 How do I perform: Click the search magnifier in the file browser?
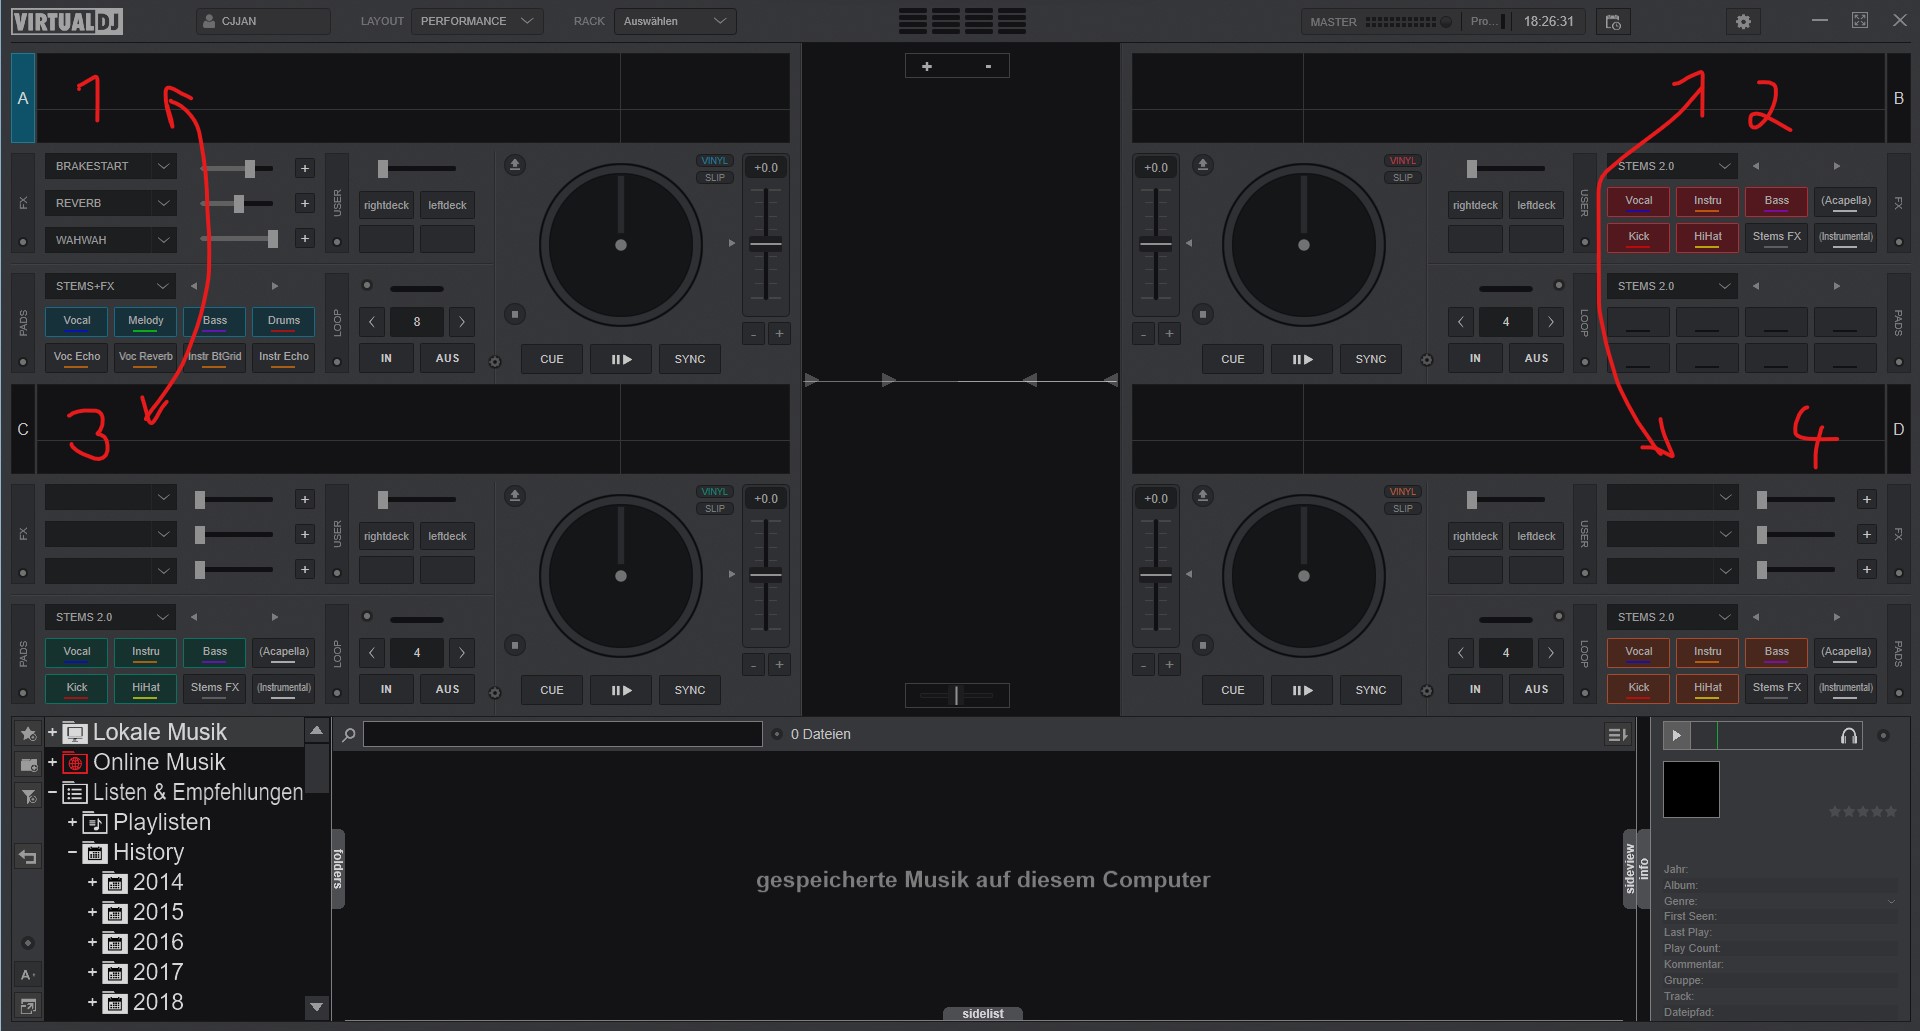347,735
